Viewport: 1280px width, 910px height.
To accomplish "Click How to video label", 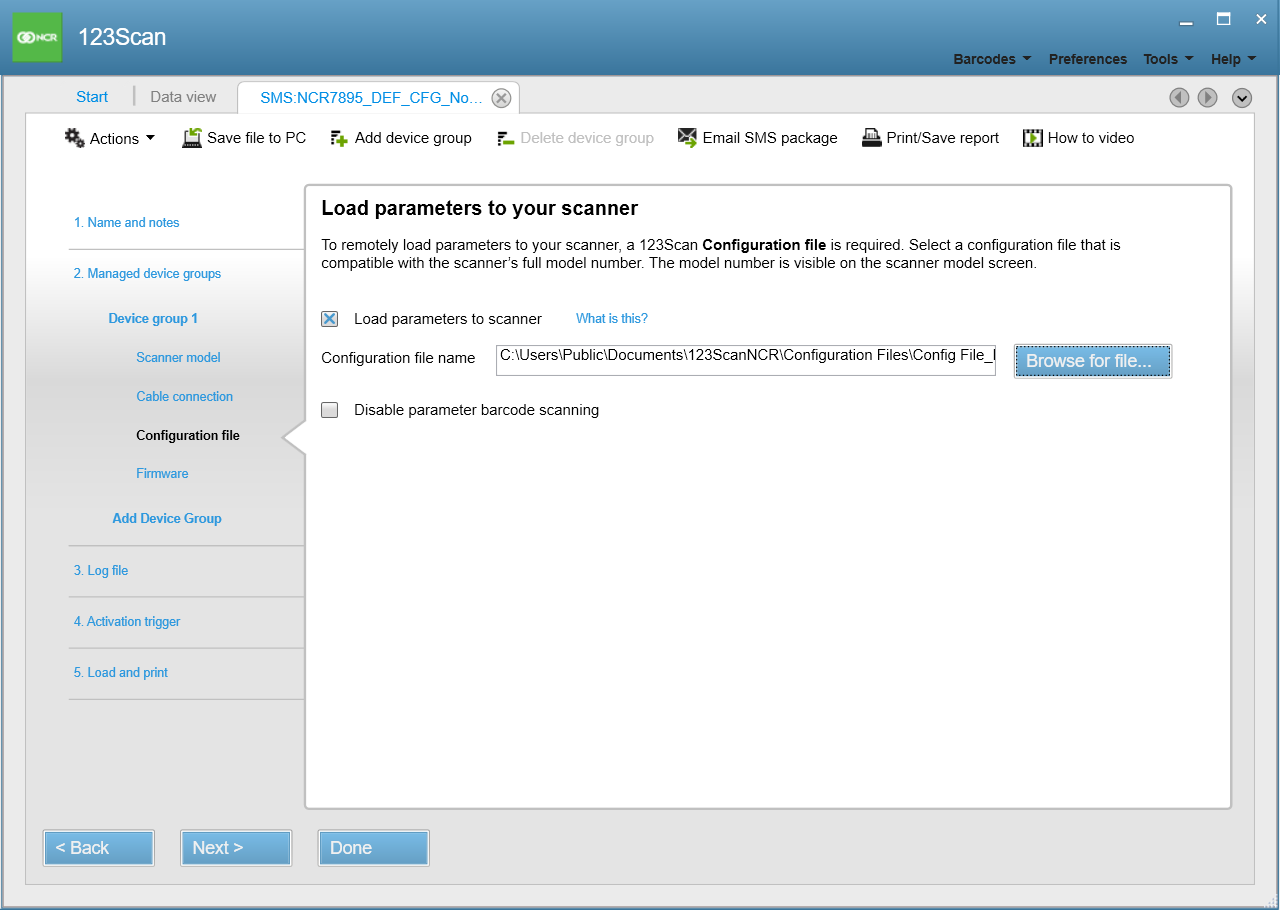I will [x=1091, y=138].
